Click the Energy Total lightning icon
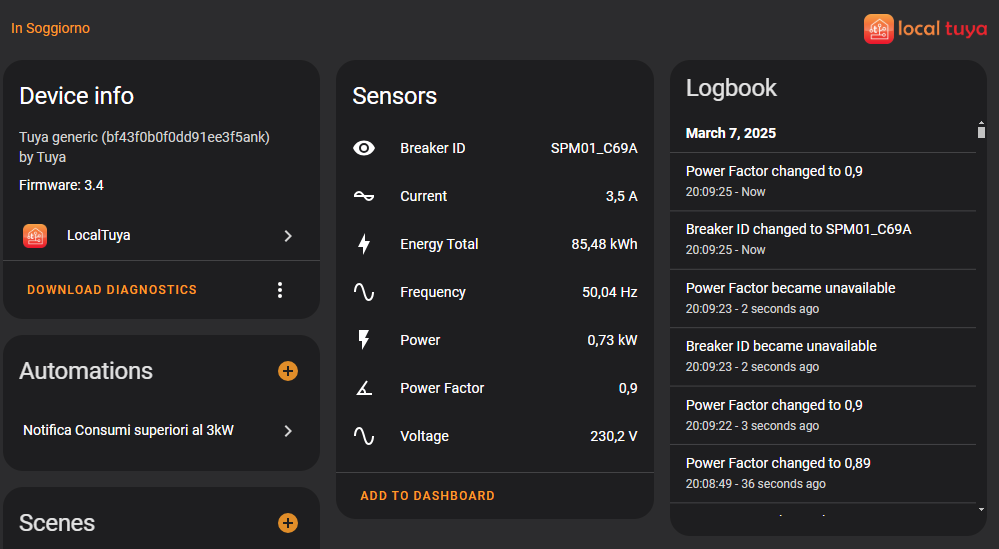This screenshot has width=999, height=549. pyautogui.click(x=364, y=244)
